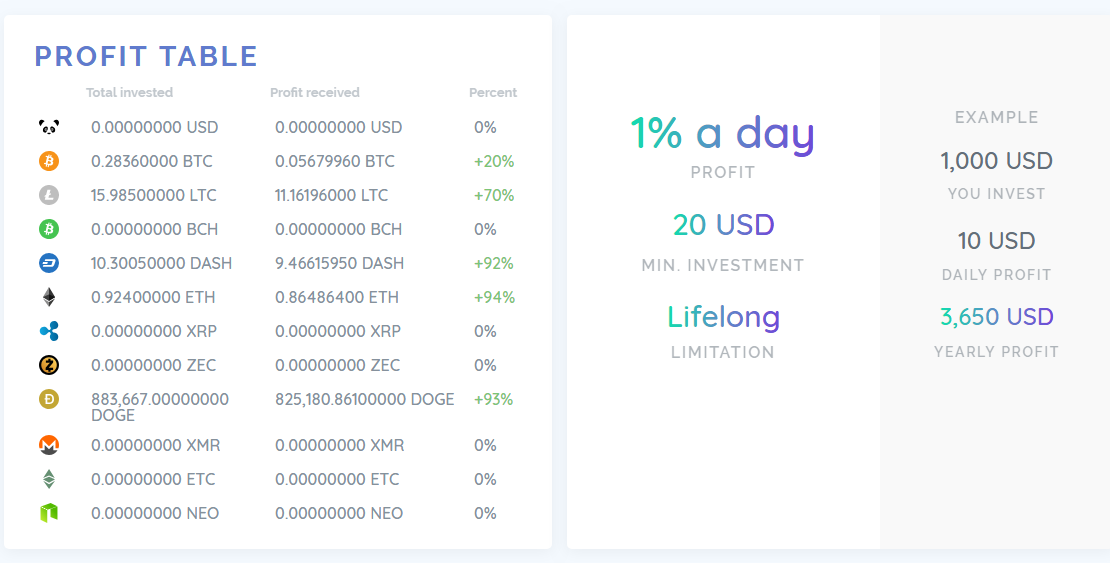1110x563 pixels.
Task: Click the green NEO coin icon
Action: pyautogui.click(x=49, y=513)
